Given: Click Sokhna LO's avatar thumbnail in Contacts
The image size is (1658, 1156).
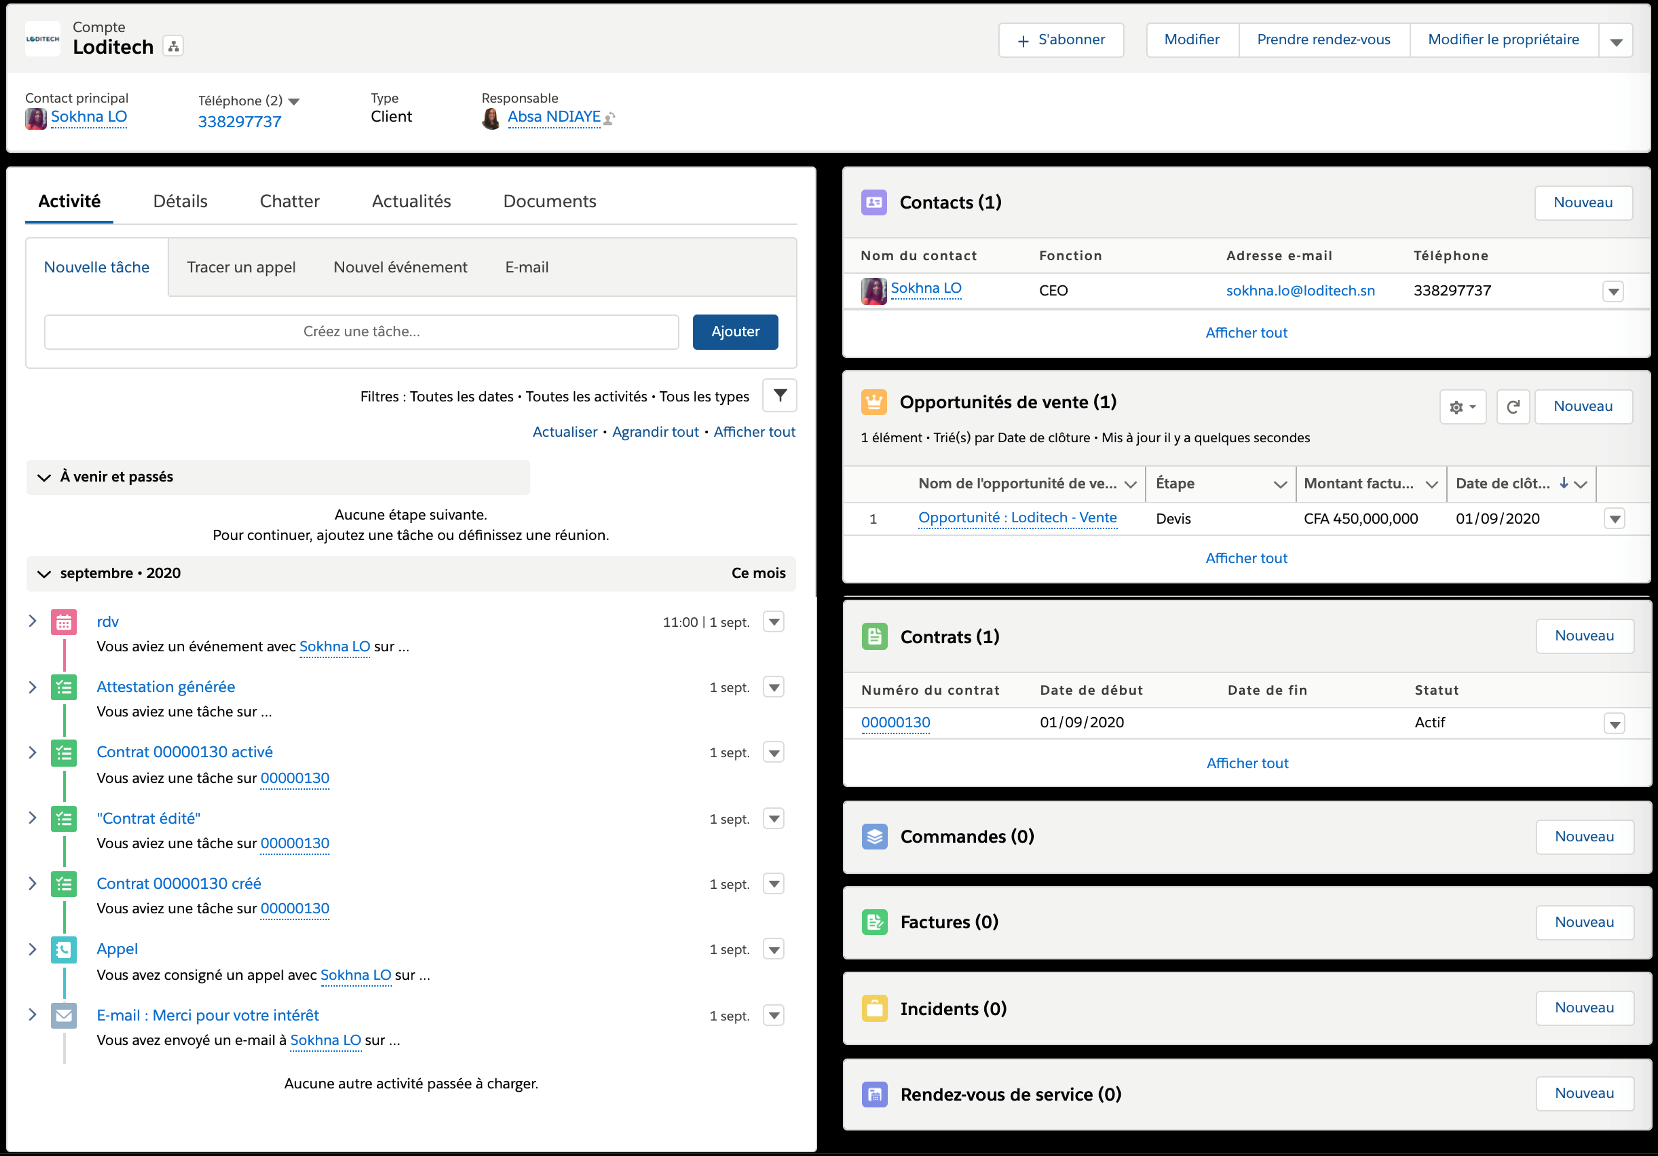Looking at the screenshot, I should 873,291.
